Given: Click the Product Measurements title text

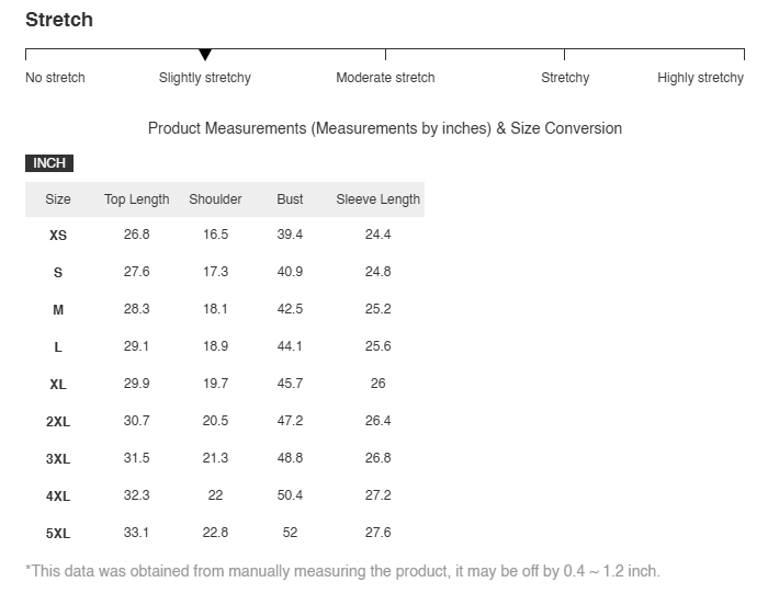Looking at the screenshot, I should pos(385,128).
